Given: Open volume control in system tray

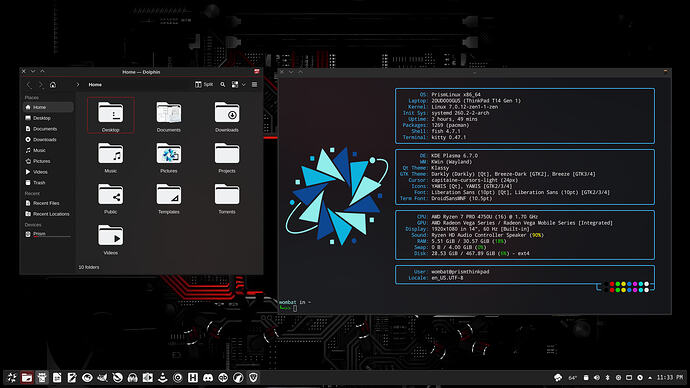Looking at the screenshot, I should tap(597, 377).
